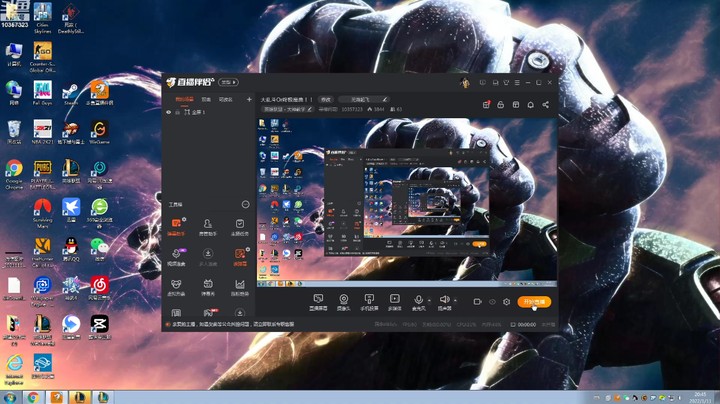Add a screen capture source in bottom toolbar

click(318, 302)
